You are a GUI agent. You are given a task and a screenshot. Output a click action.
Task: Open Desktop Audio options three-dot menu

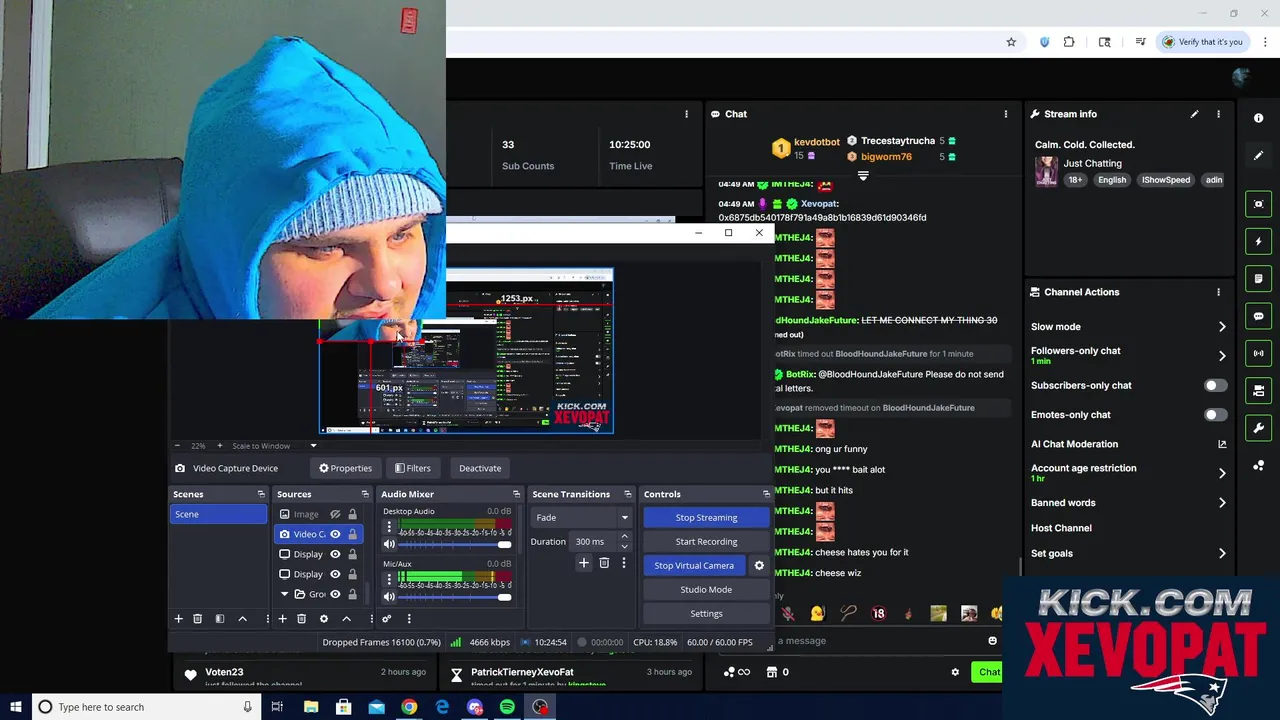[x=389, y=527]
